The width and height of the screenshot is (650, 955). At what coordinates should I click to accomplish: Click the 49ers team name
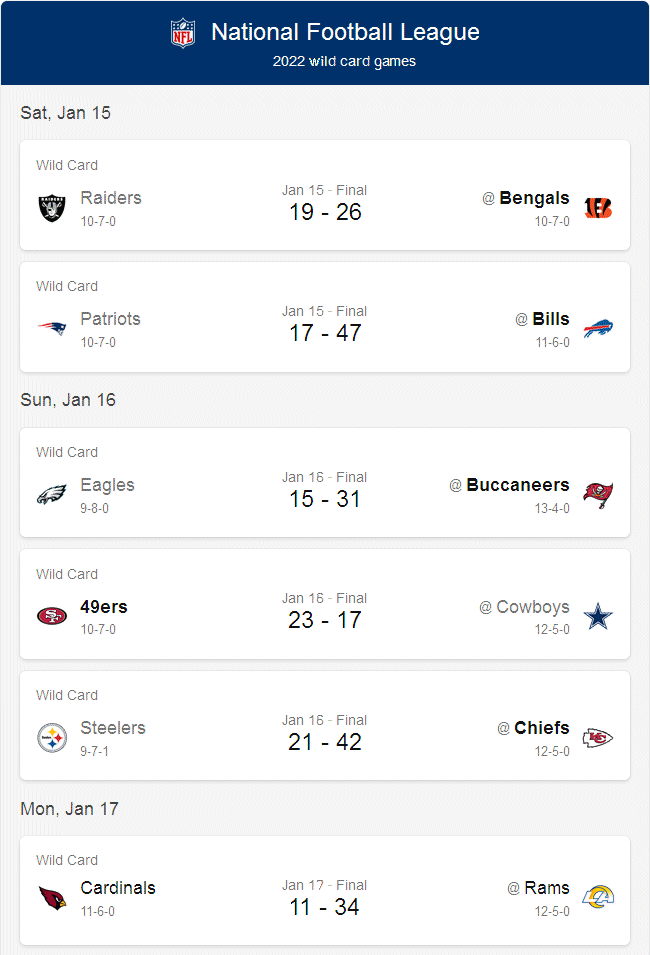pos(103,607)
